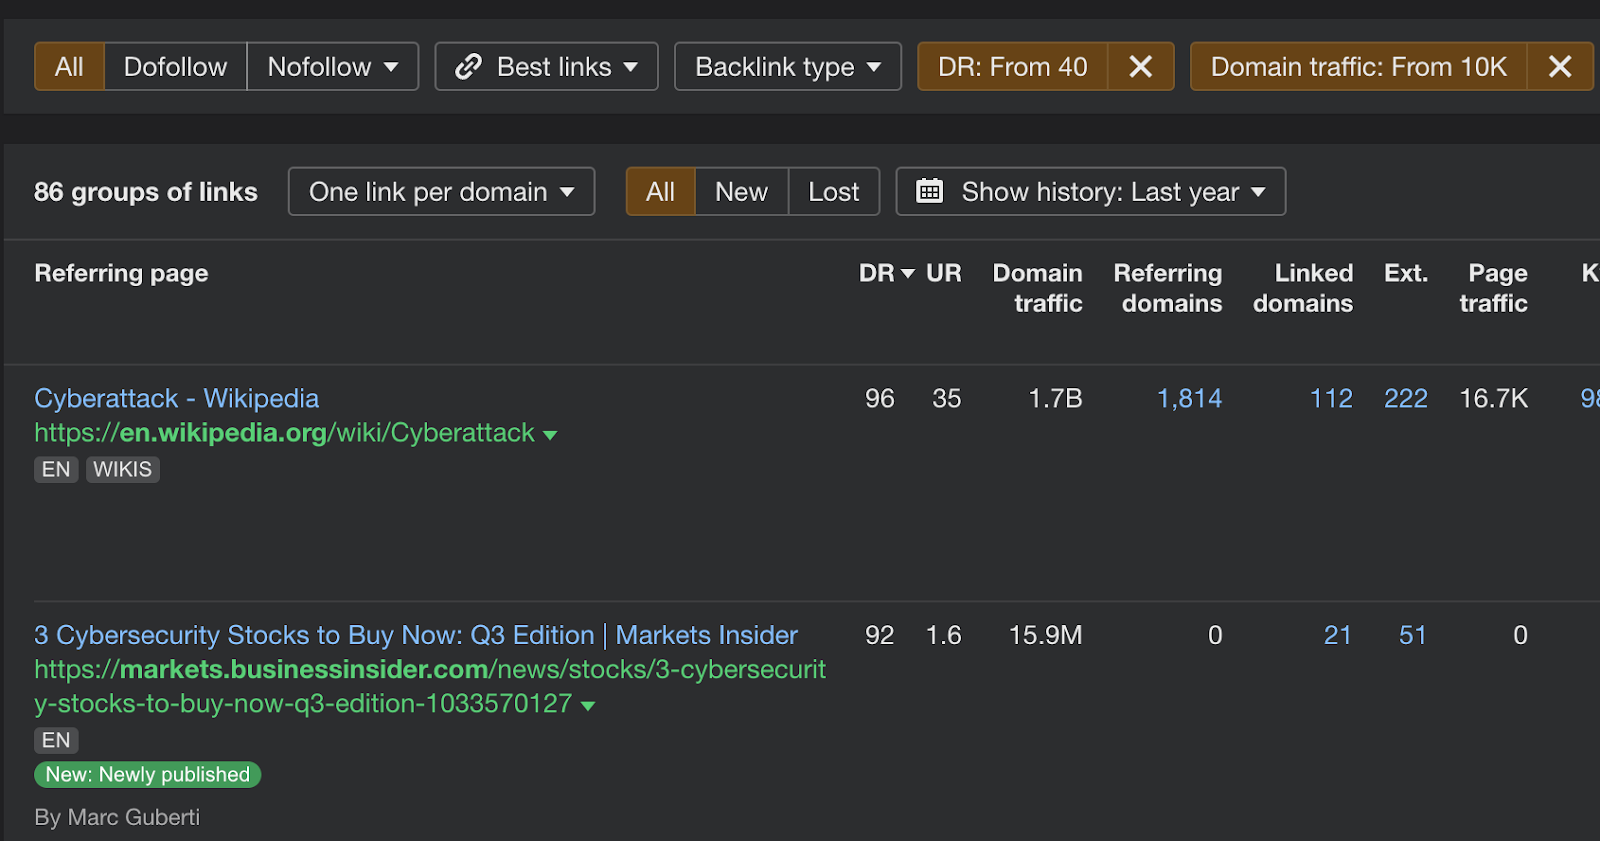Switch to the New links tab
The image size is (1600, 841).
(741, 191)
